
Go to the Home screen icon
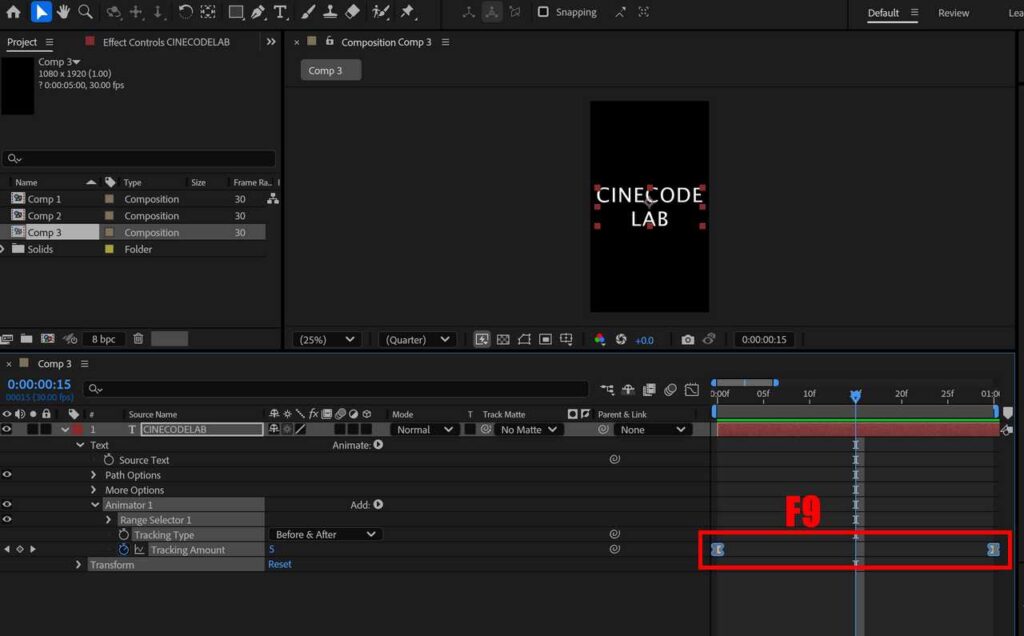tap(13, 12)
